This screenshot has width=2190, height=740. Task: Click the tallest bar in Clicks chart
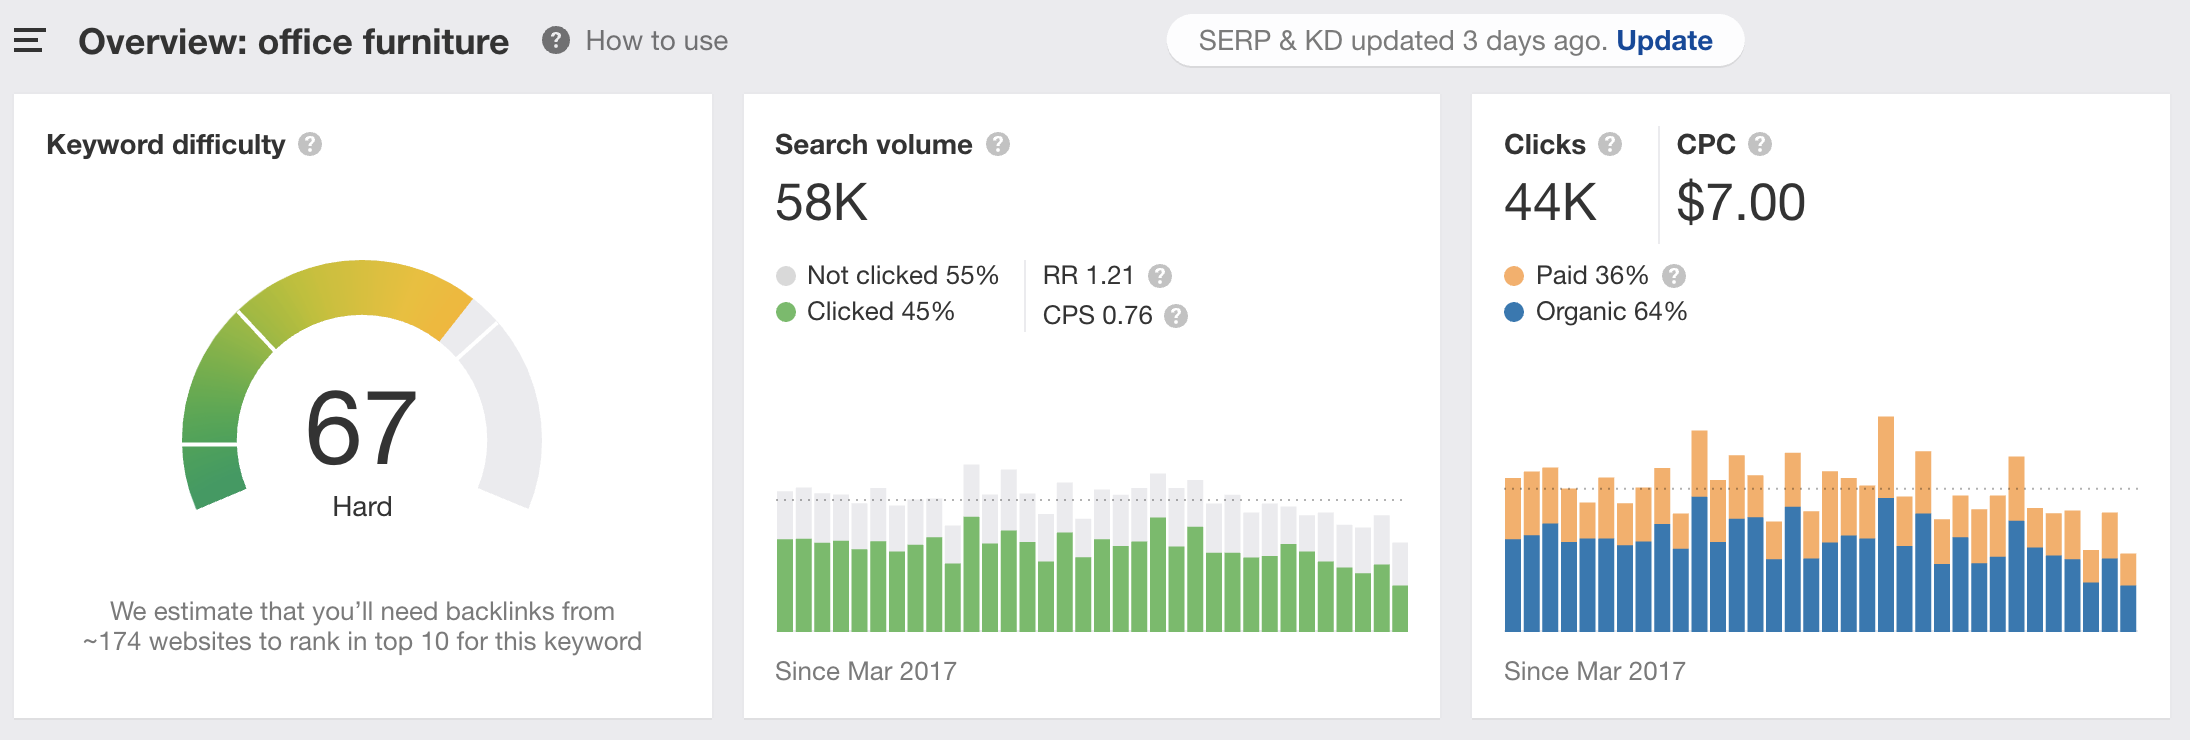click(1886, 524)
